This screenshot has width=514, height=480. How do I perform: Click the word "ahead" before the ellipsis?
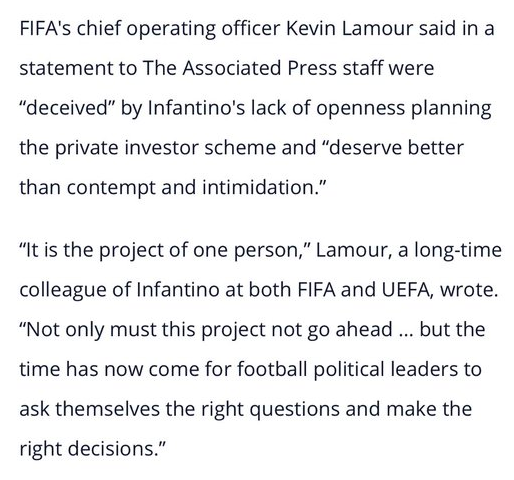pyautogui.click(x=364, y=329)
